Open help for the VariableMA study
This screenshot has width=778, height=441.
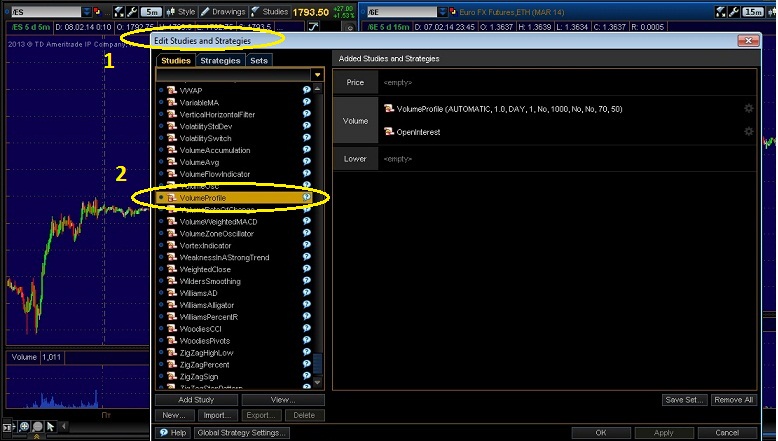coord(307,102)
